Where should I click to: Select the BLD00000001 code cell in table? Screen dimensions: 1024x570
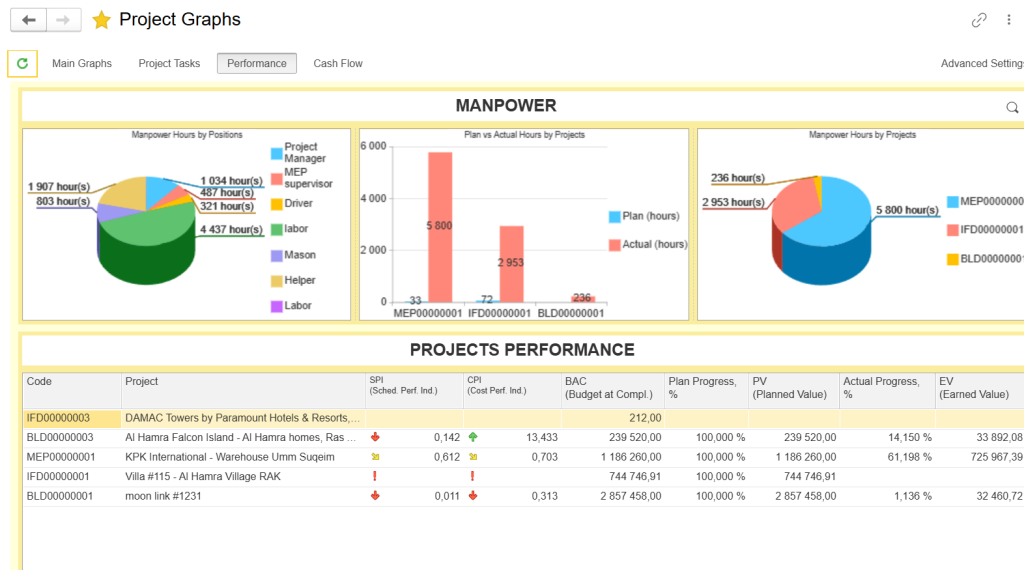coord(72,496)
